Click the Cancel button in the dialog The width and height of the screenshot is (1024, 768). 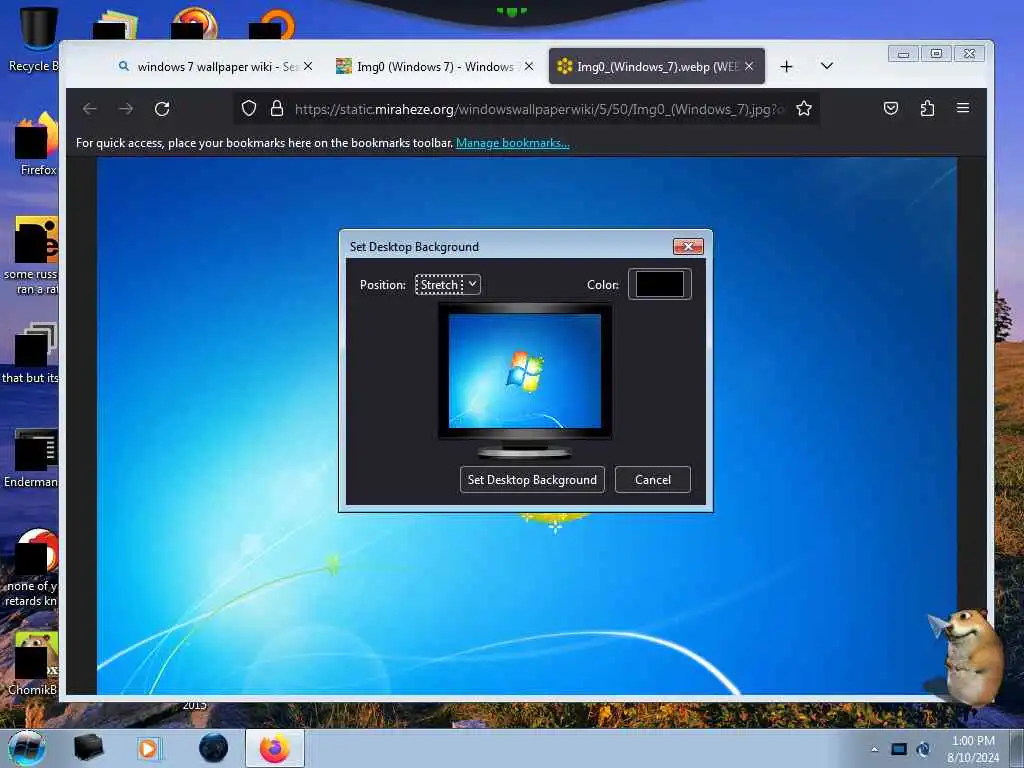pos(652,479)
